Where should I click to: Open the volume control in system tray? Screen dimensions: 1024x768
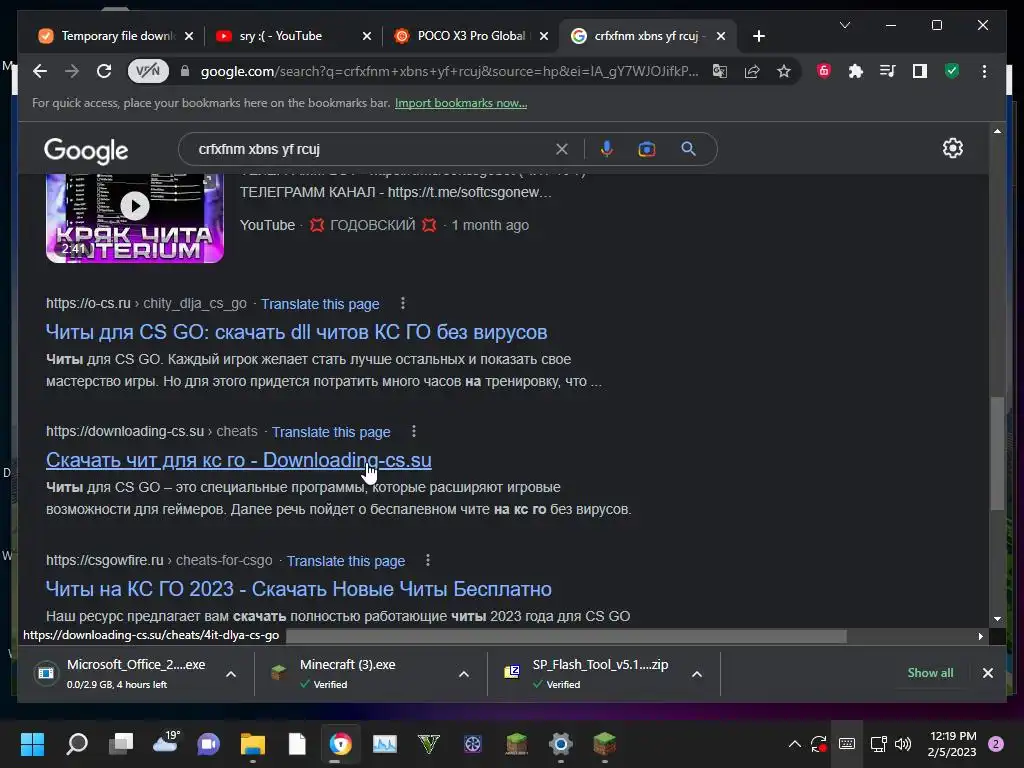(903, 744)
